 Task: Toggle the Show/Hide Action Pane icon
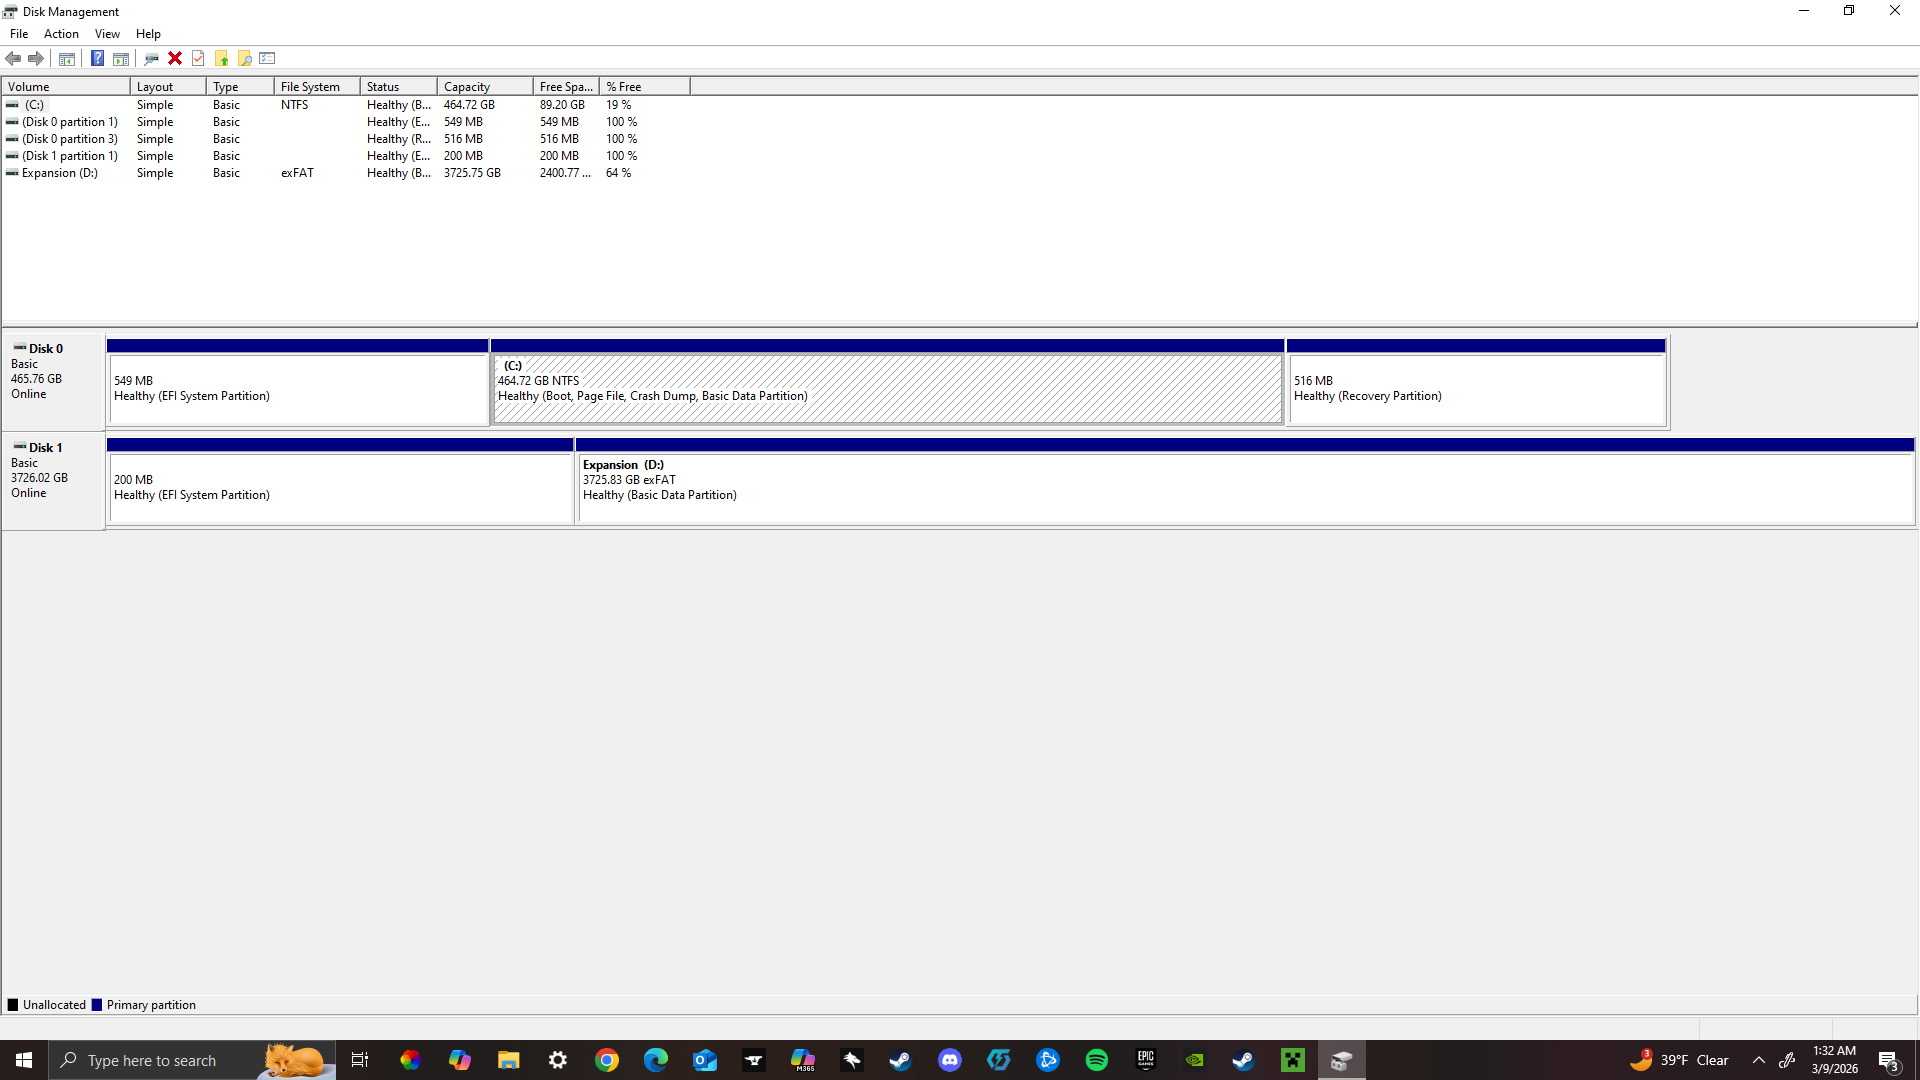tap(121, 58)
